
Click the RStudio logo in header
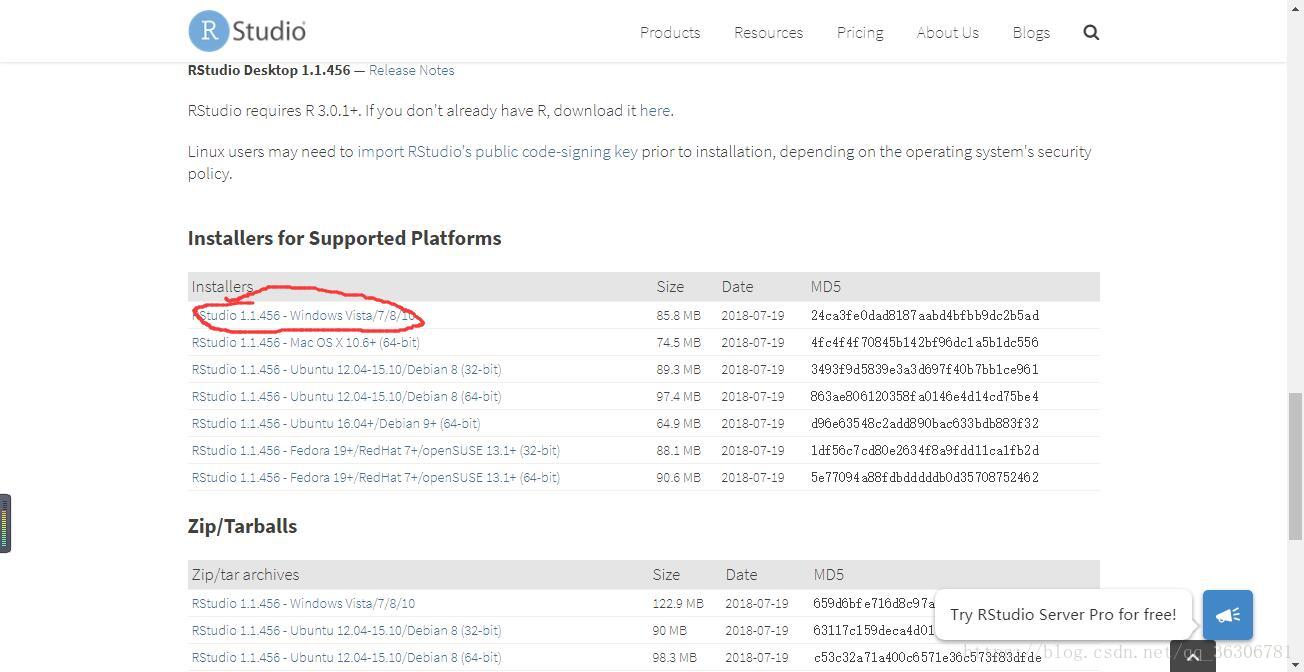pyautogui.click(x=247, y=31)
